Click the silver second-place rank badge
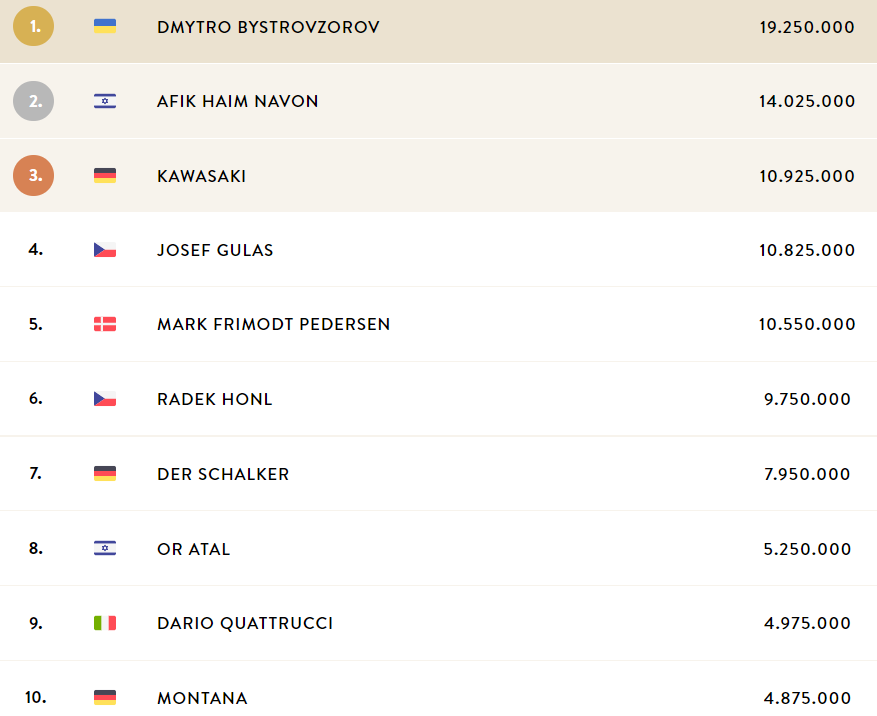 (x=34, y=101)
